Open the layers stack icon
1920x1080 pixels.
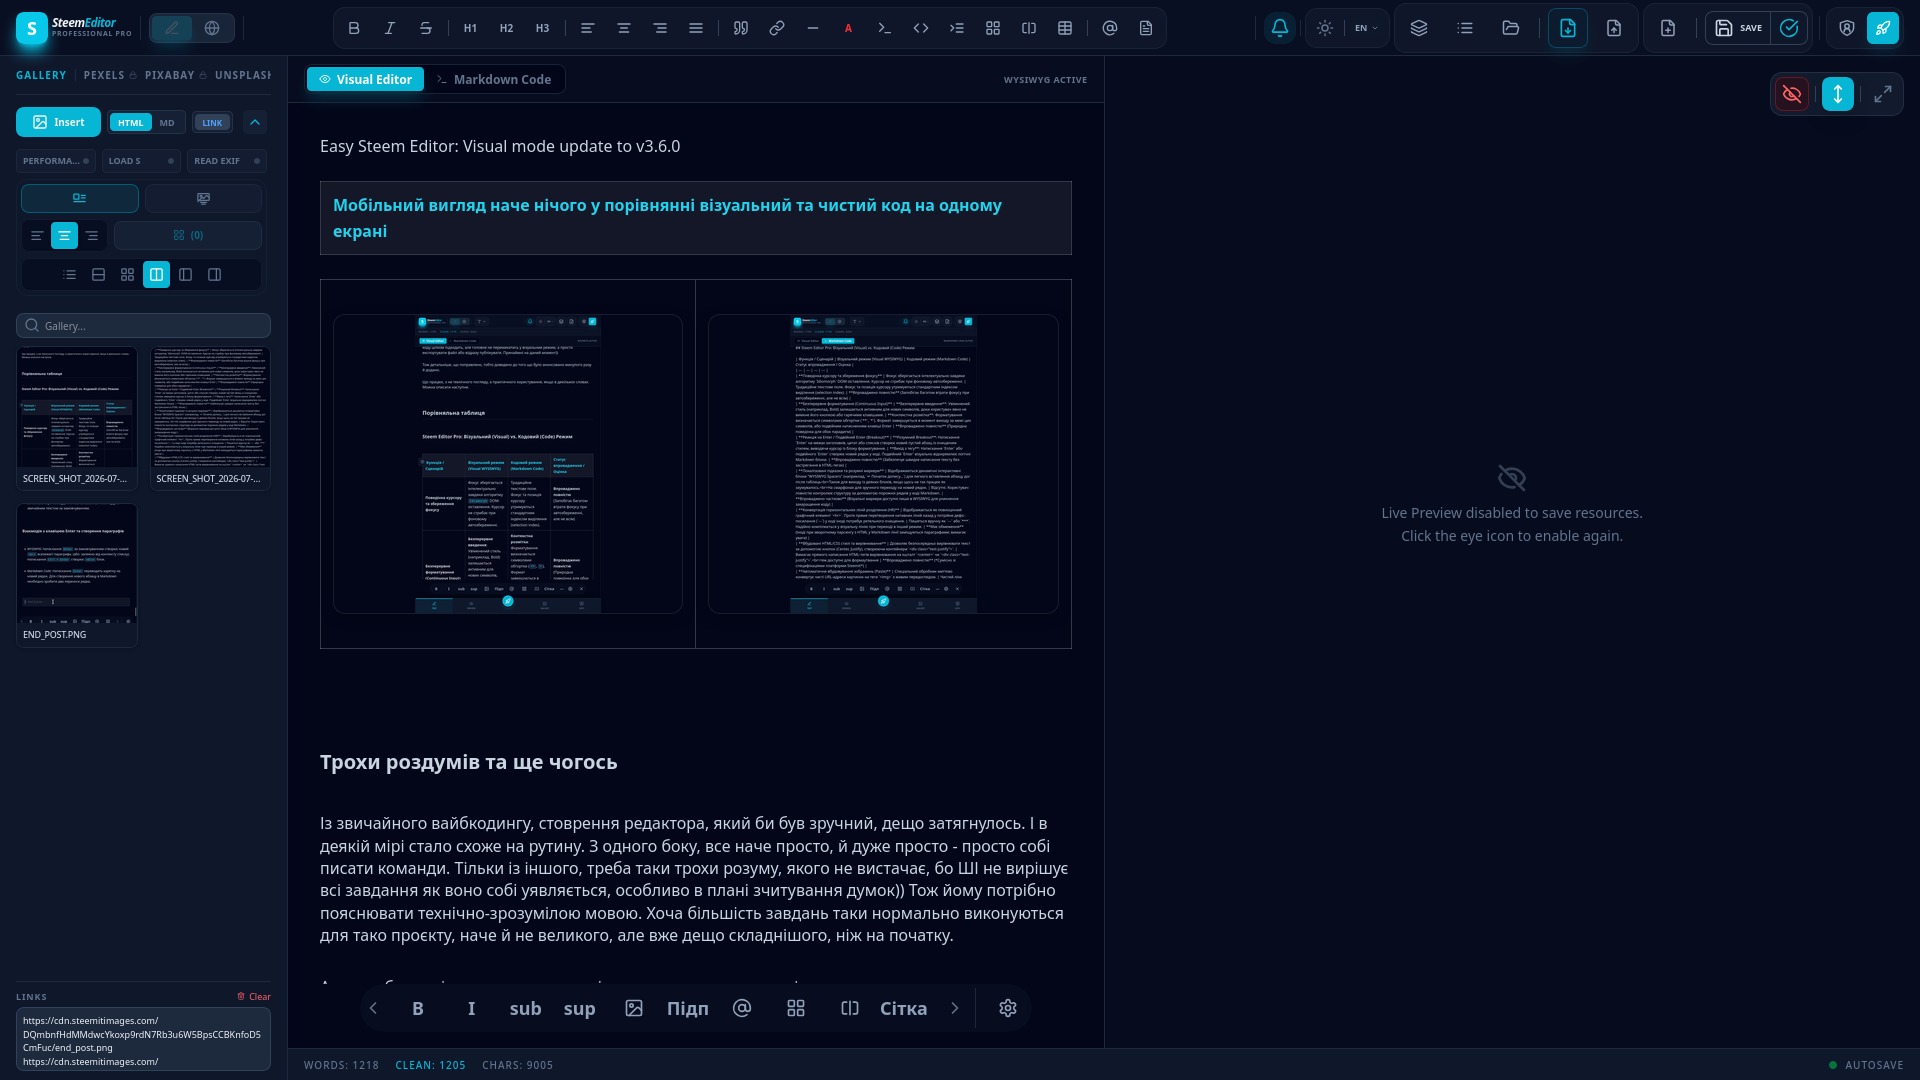click(1419, 28)
